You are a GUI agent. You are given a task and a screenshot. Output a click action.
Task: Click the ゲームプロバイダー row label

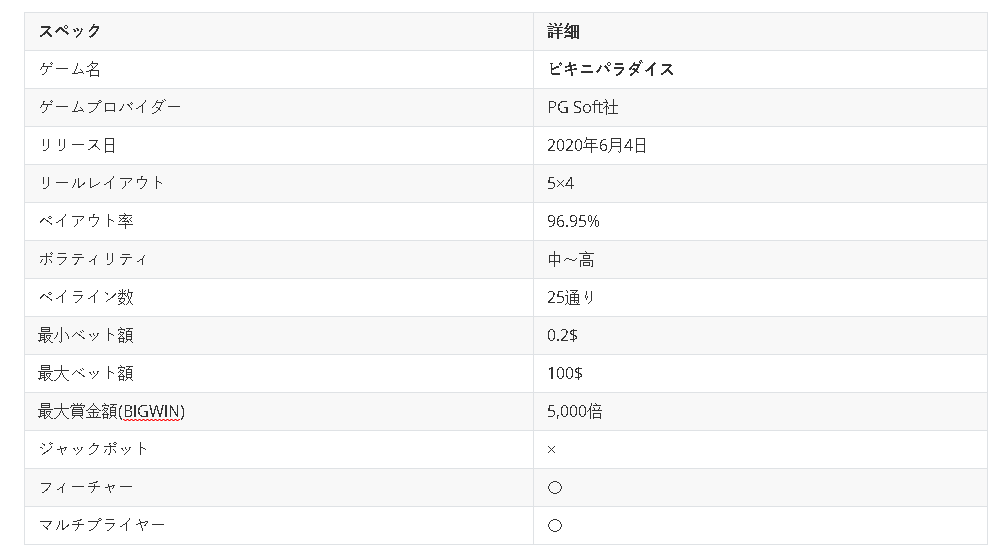(x=110, y=107)
